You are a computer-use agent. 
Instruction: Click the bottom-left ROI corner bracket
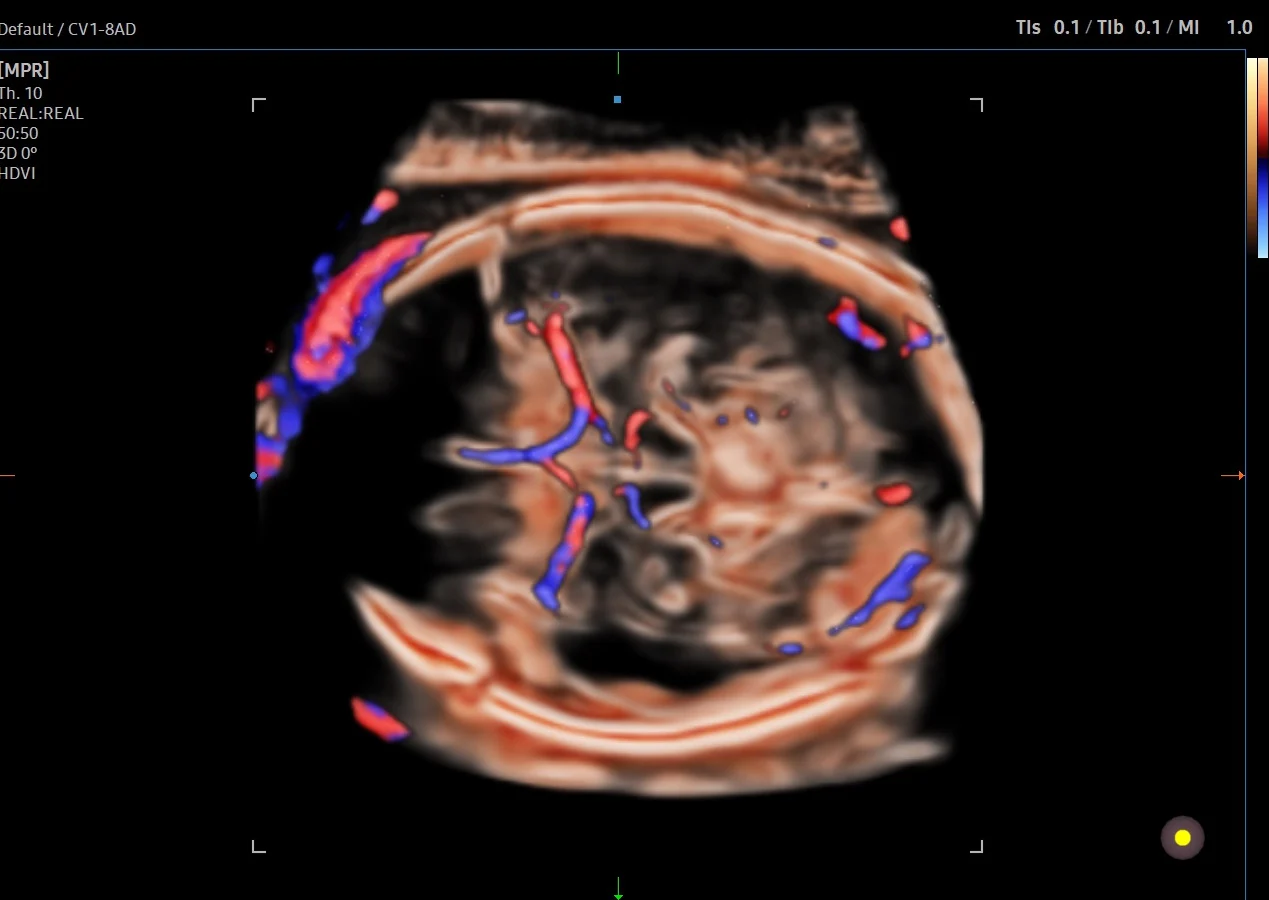click(x=258, y=846)
